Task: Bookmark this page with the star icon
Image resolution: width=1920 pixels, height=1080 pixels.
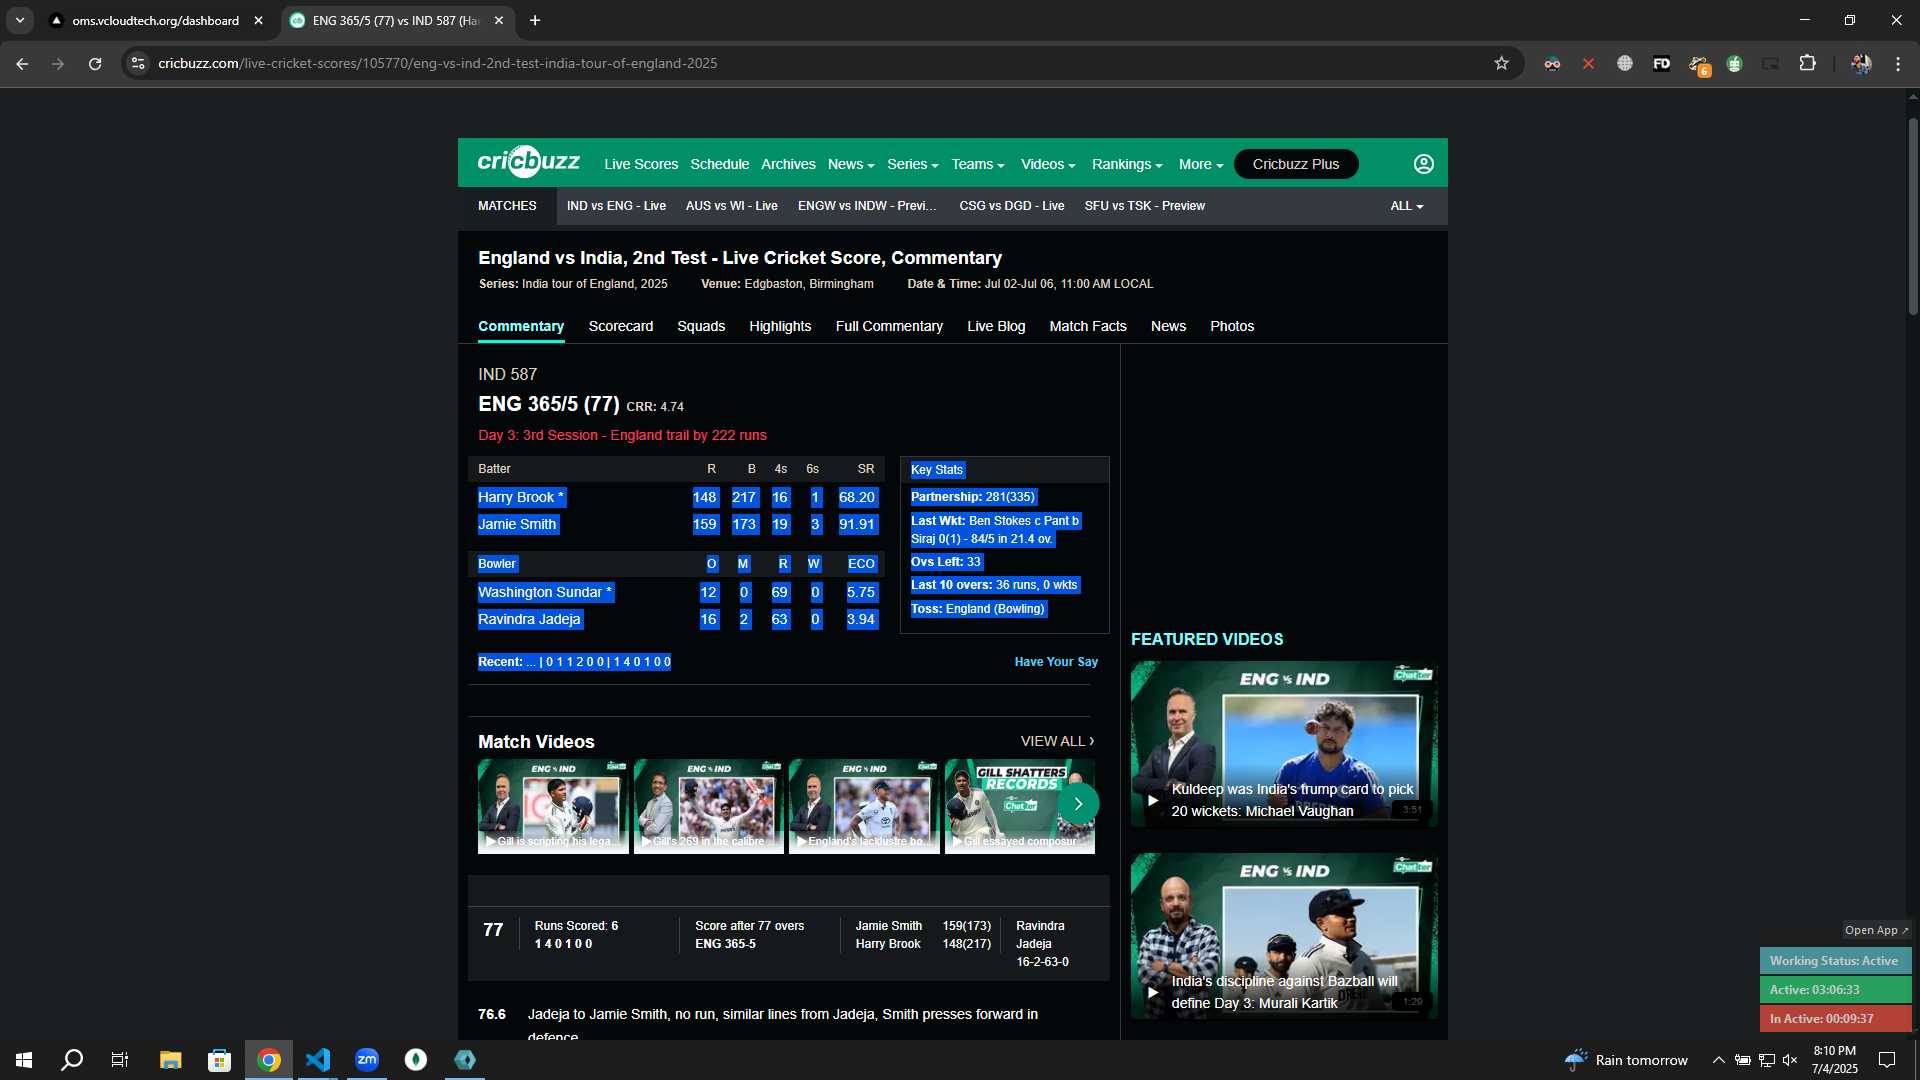Action: [x=1501, y=63]
